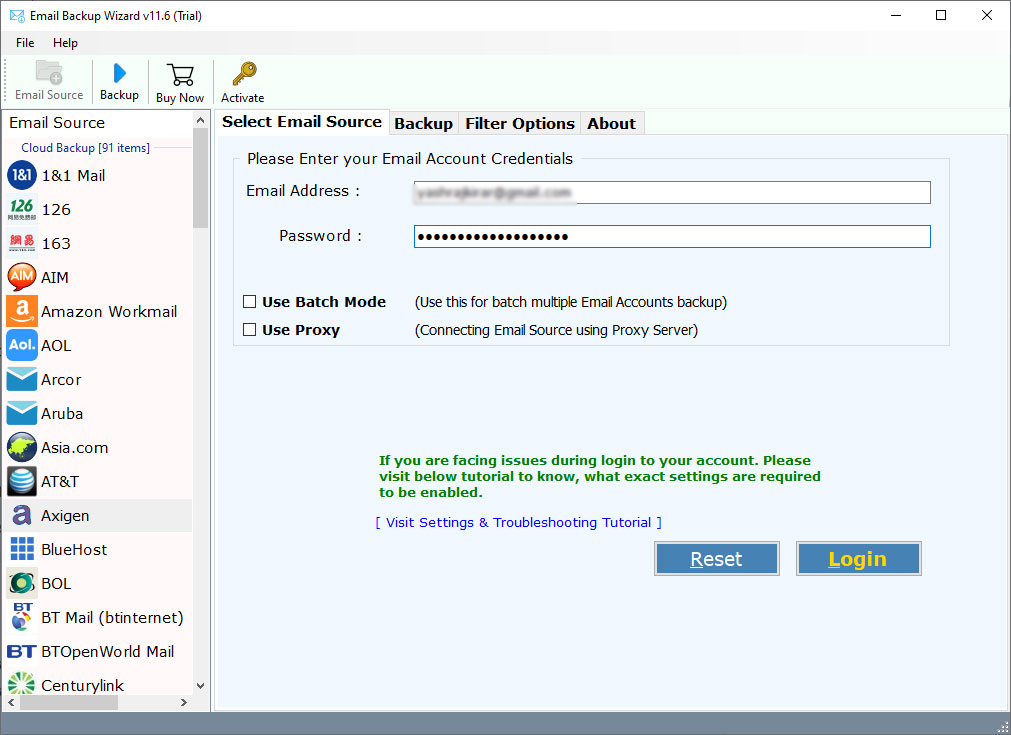Select the 'Axigen' row text

pyautogui.click(x=65, y=516)
